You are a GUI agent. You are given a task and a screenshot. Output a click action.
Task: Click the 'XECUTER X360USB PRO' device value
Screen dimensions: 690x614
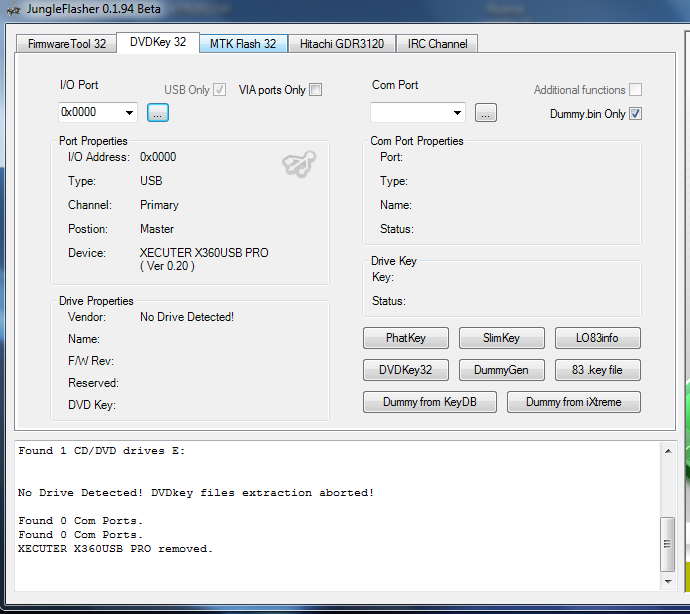point(204,253)
